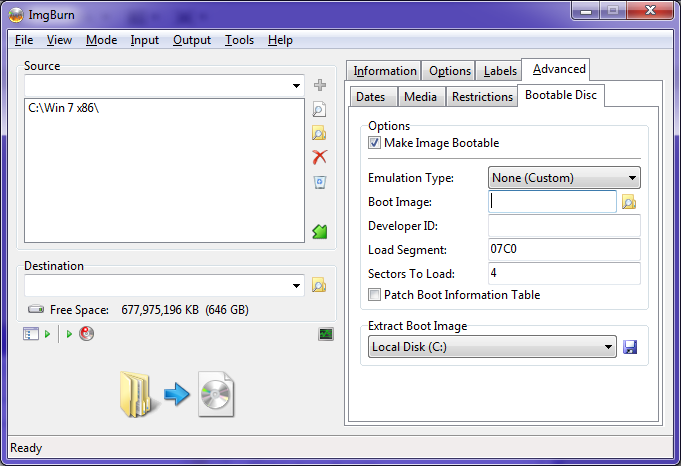Open the Source dropdown list

296,86
